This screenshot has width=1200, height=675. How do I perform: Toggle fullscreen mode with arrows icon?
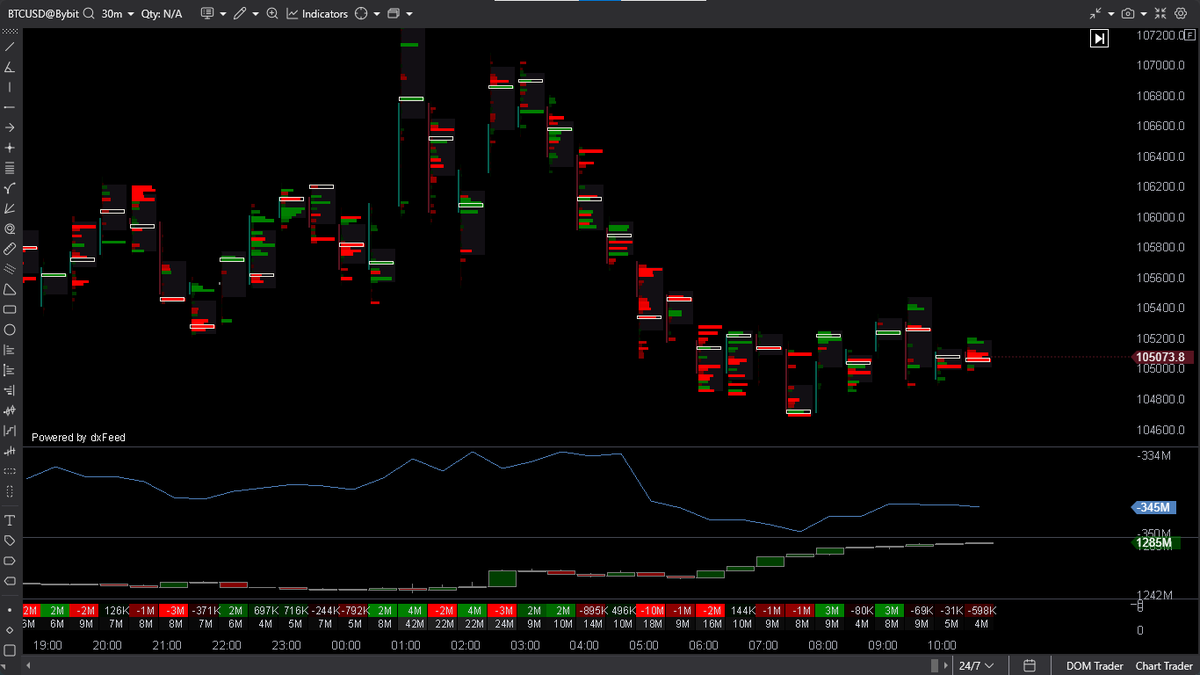click(x=1160, y=13)
